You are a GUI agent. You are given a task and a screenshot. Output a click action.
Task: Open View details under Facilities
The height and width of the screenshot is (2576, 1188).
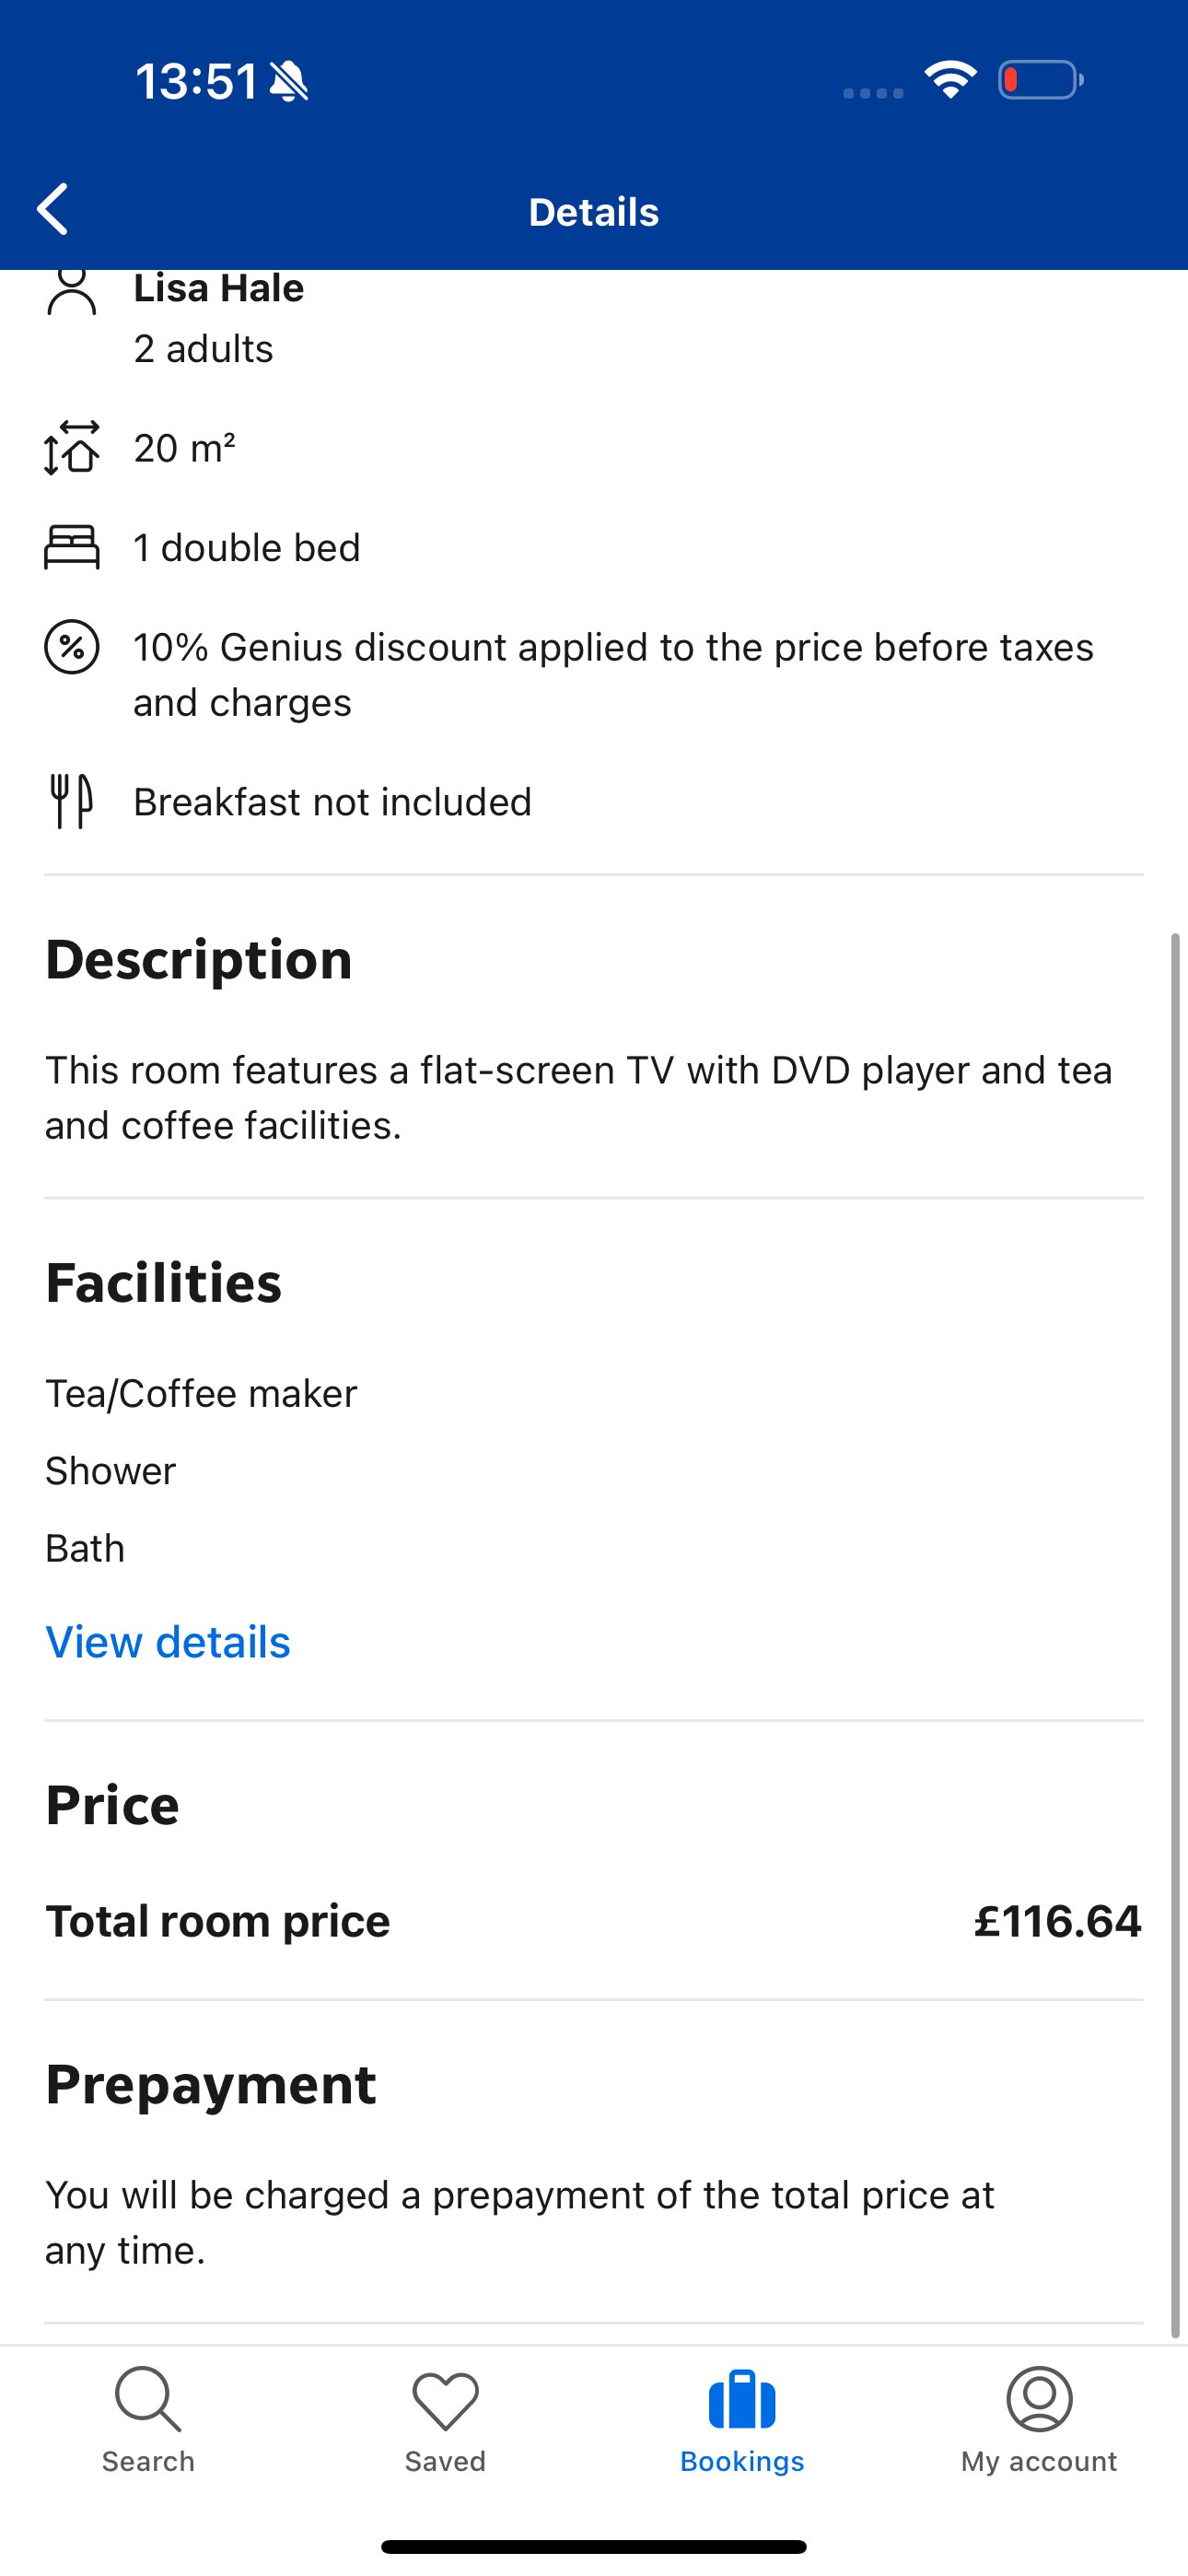[x=168, y=1643]
